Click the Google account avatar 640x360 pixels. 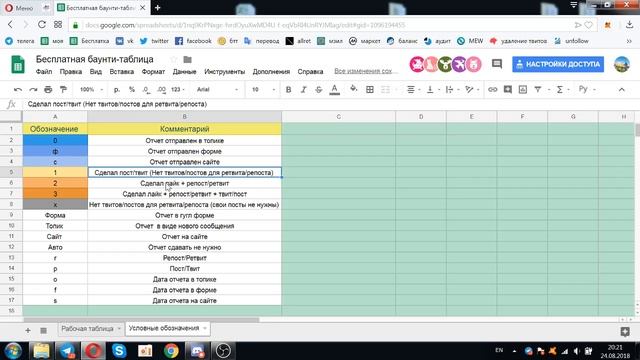(x=622, y=64)
